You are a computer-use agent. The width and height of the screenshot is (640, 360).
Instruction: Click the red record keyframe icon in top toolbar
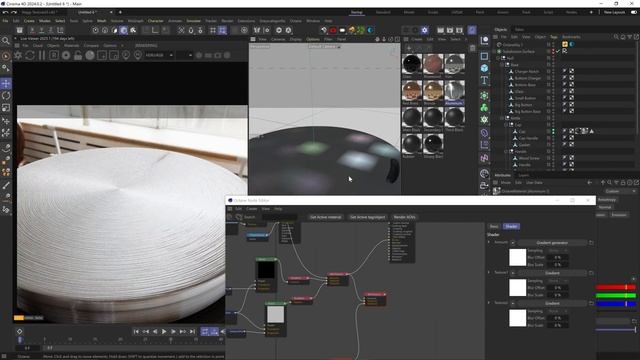(x=333, y=30)
